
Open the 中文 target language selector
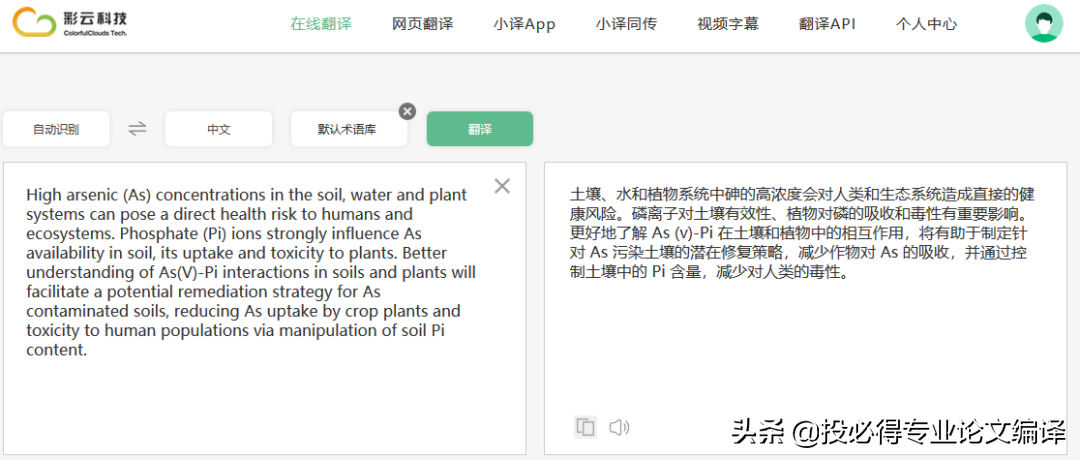pos(218,129)
